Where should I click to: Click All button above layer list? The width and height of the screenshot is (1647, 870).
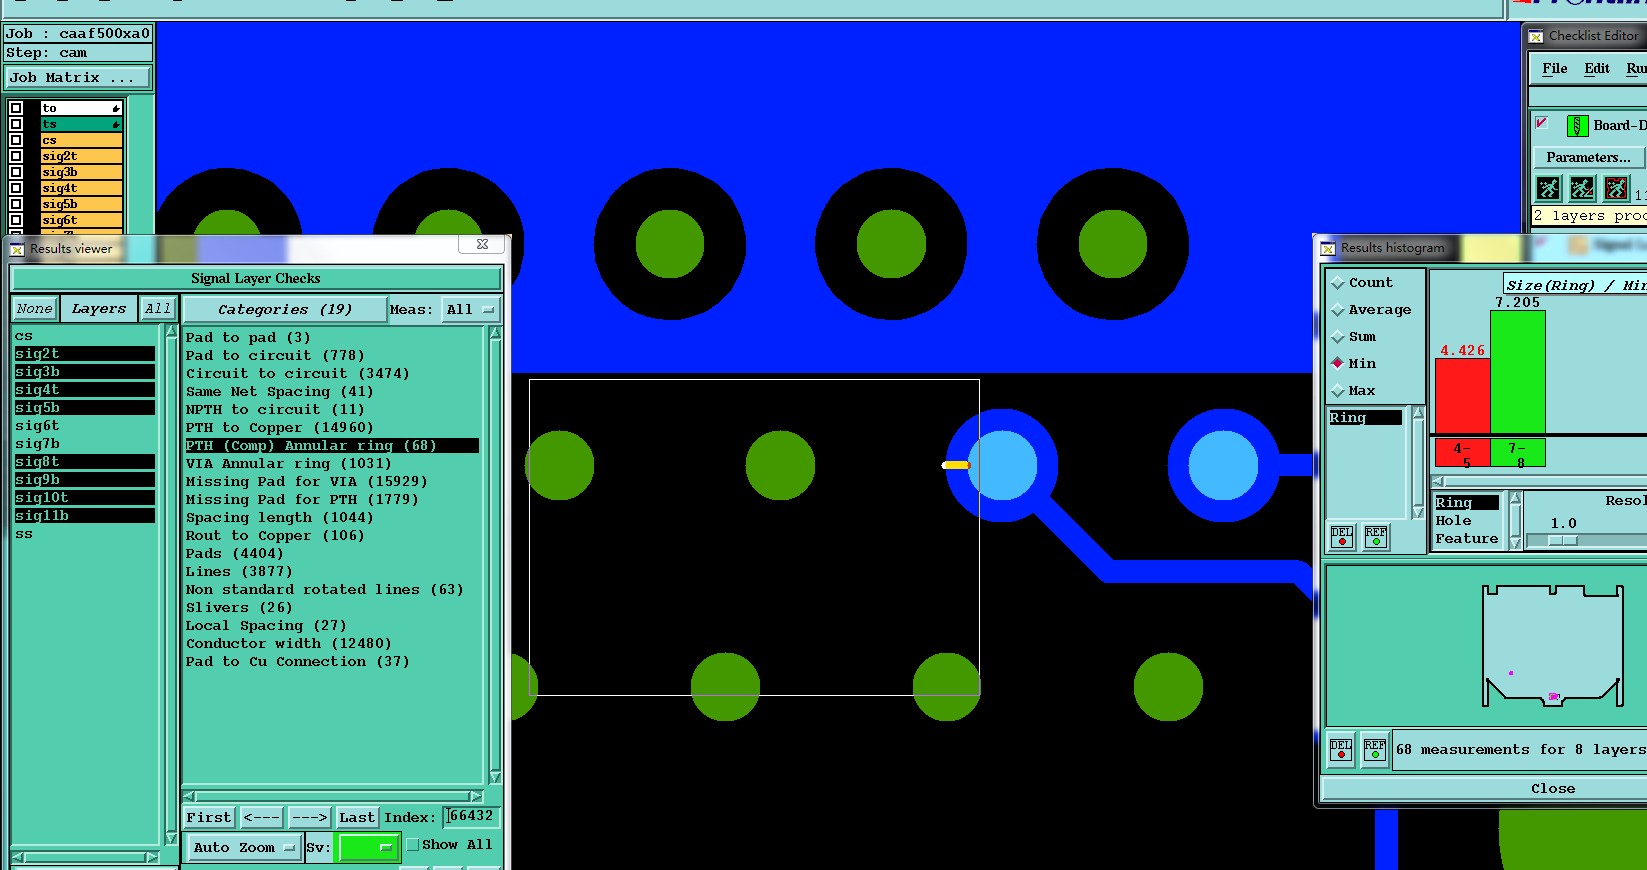point(158,309)
